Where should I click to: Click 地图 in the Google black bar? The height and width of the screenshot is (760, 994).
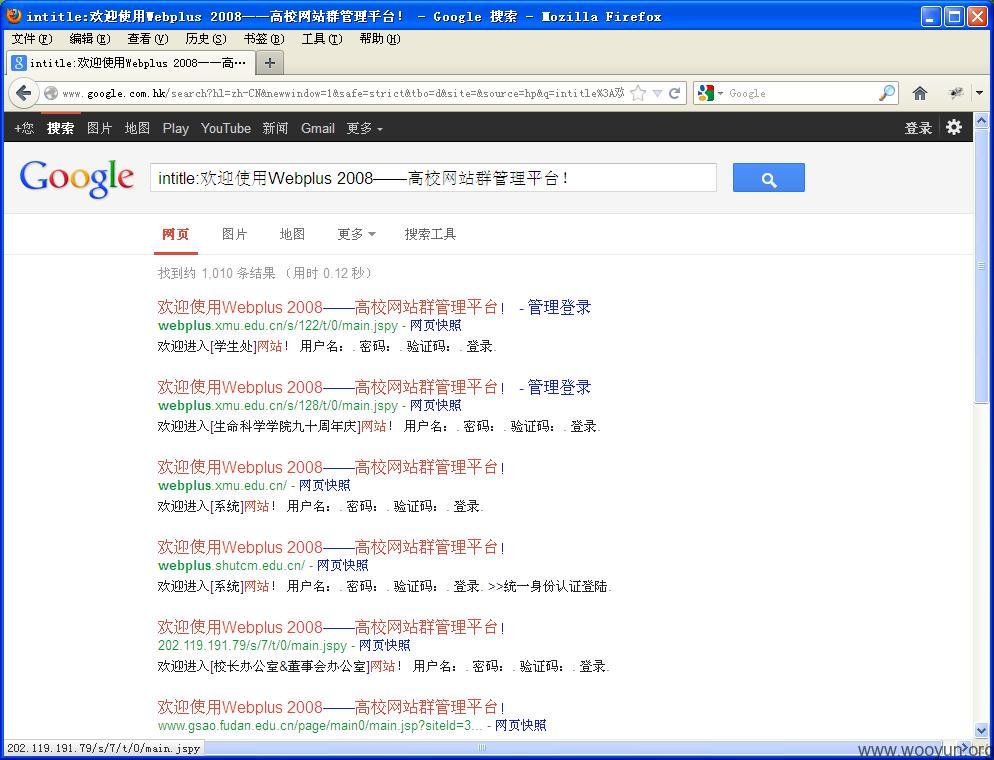pyautogui.click(x=138, y=128)
